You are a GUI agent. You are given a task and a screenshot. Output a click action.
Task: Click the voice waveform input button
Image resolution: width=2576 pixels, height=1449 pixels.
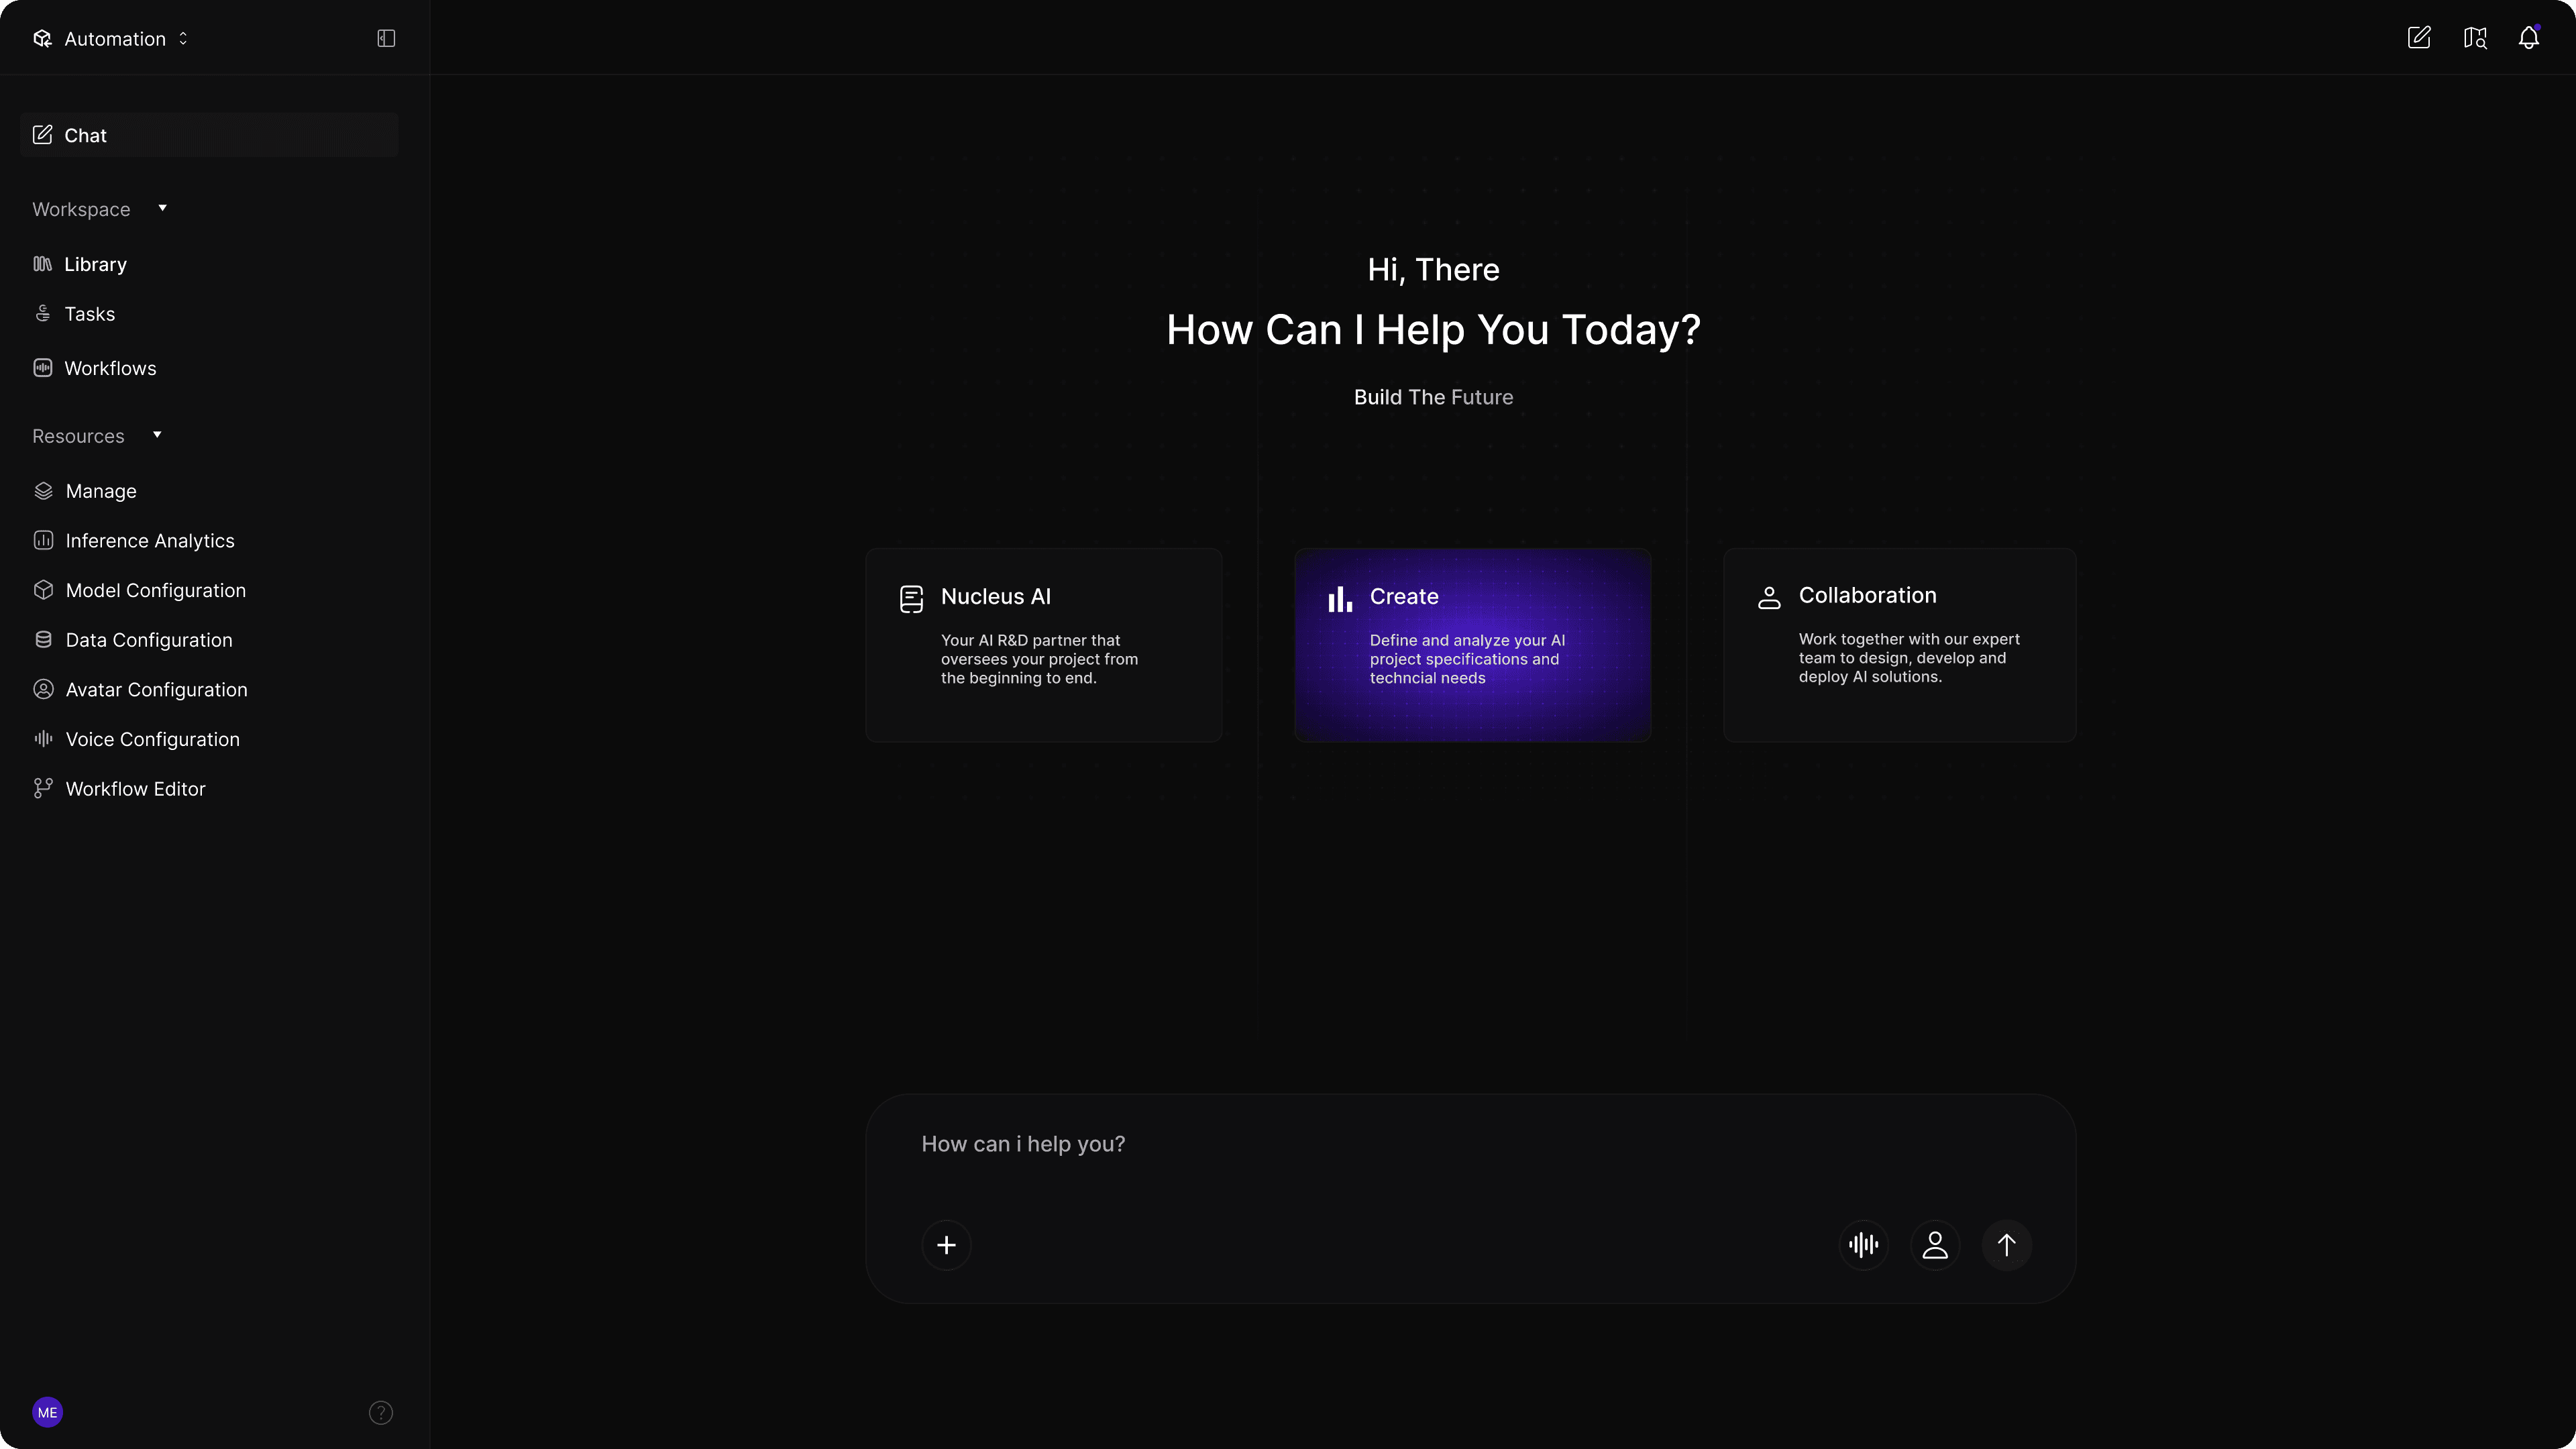[1863, 1245]
